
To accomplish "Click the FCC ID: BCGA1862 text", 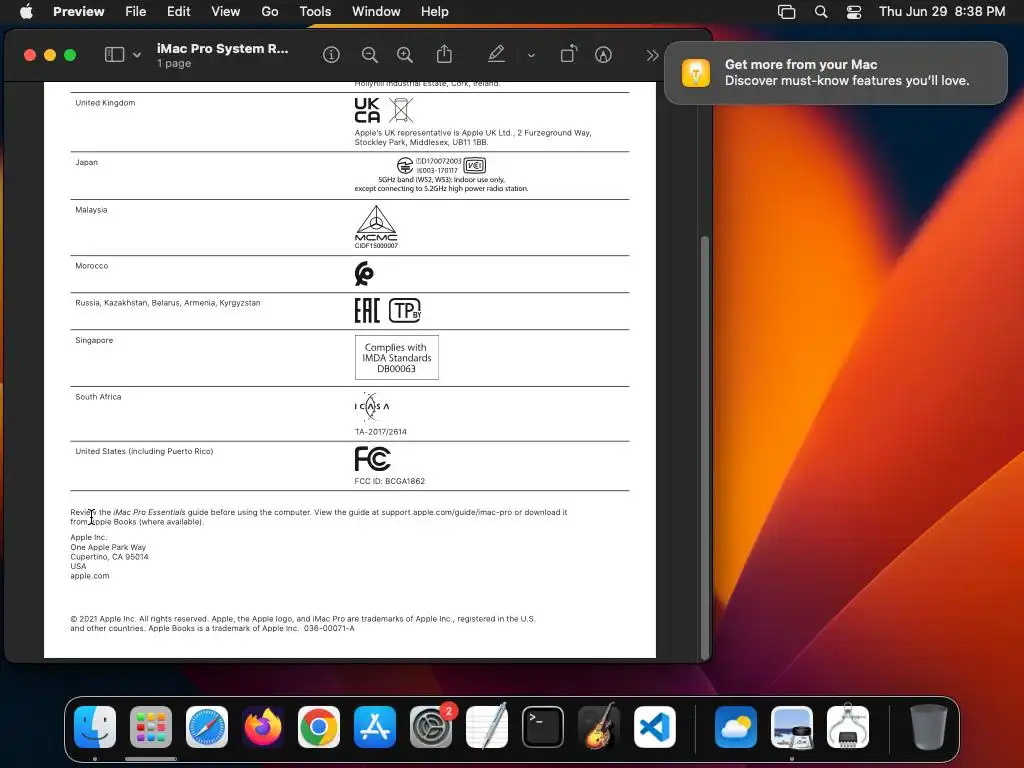I will tap(390, 481).
